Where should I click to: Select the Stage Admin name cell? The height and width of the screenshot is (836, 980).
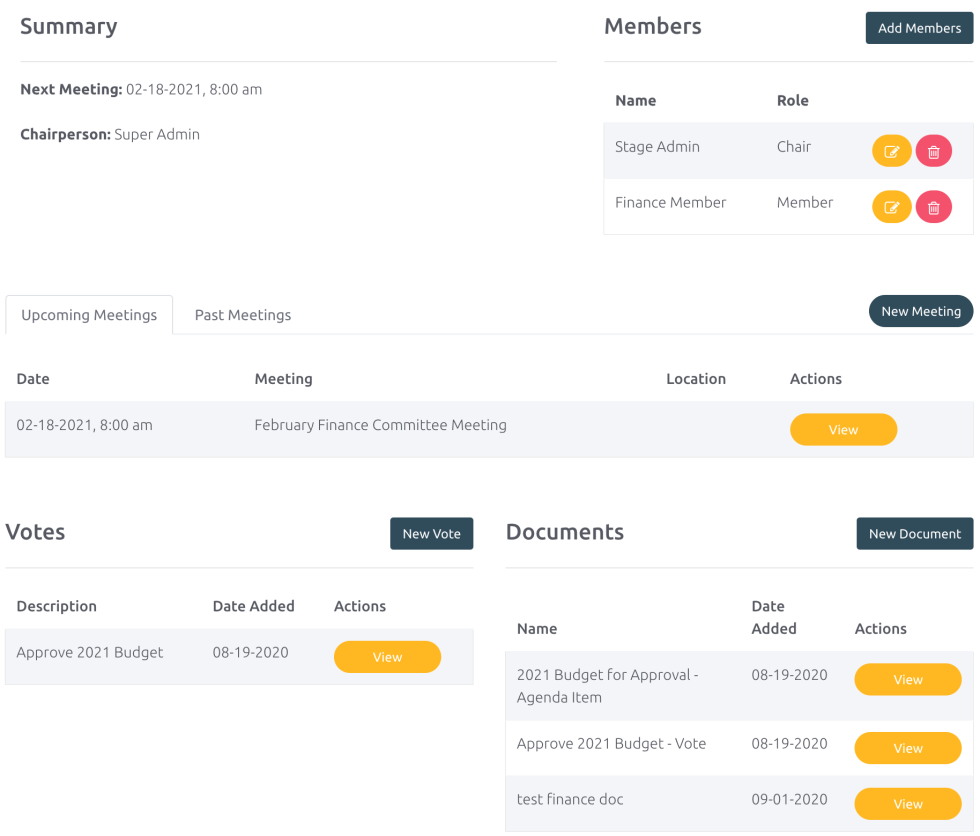coord(658,147)
